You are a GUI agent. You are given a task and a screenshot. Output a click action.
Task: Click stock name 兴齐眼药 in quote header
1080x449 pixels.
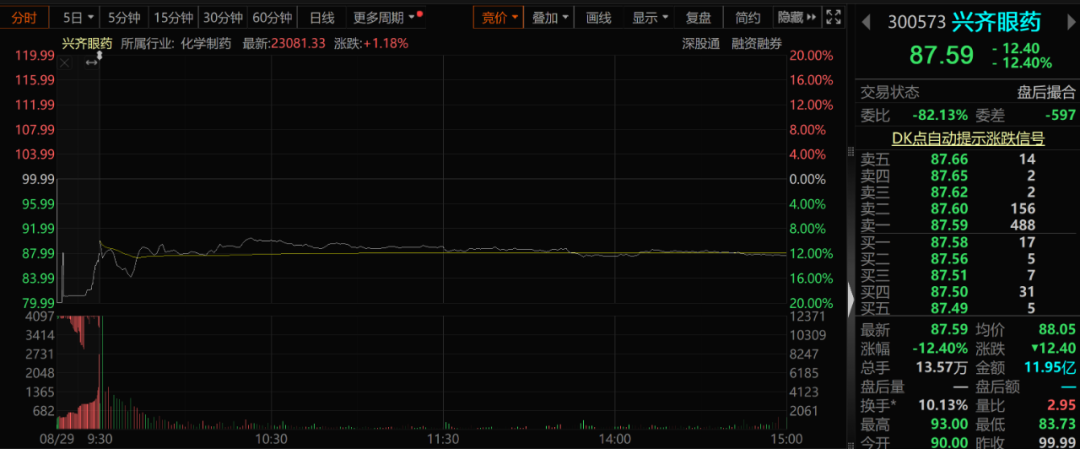pyautogui.click(x=997, y=23)
